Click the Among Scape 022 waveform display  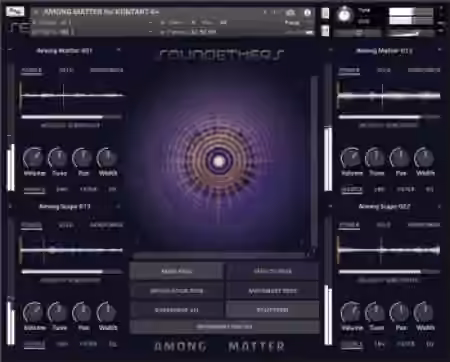point(389,250)
